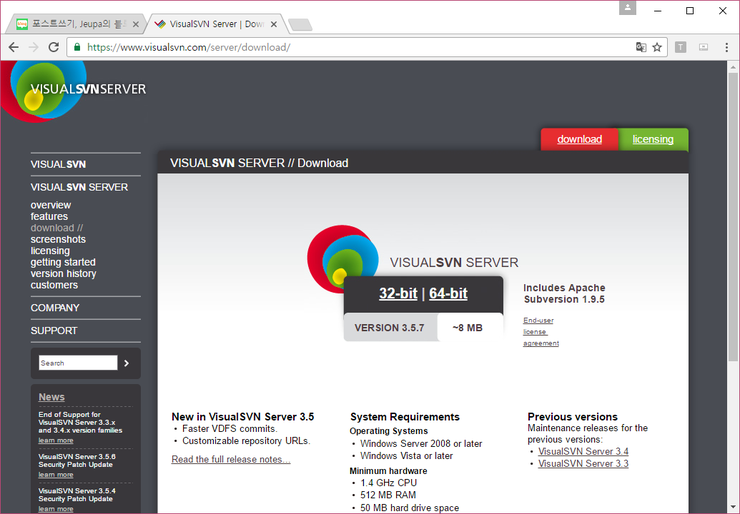740x514 pixels.
Task: Click '512 MB RAM' requirement text
Action: coord(388,495)
